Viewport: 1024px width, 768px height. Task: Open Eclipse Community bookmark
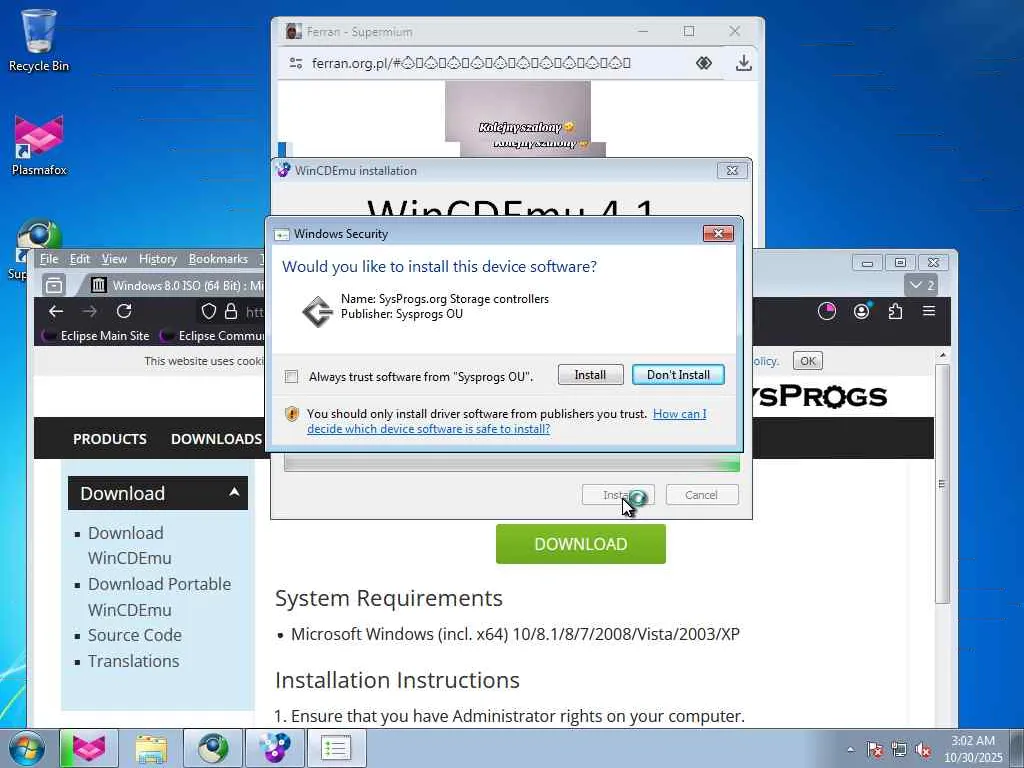(x=213, y=336)
